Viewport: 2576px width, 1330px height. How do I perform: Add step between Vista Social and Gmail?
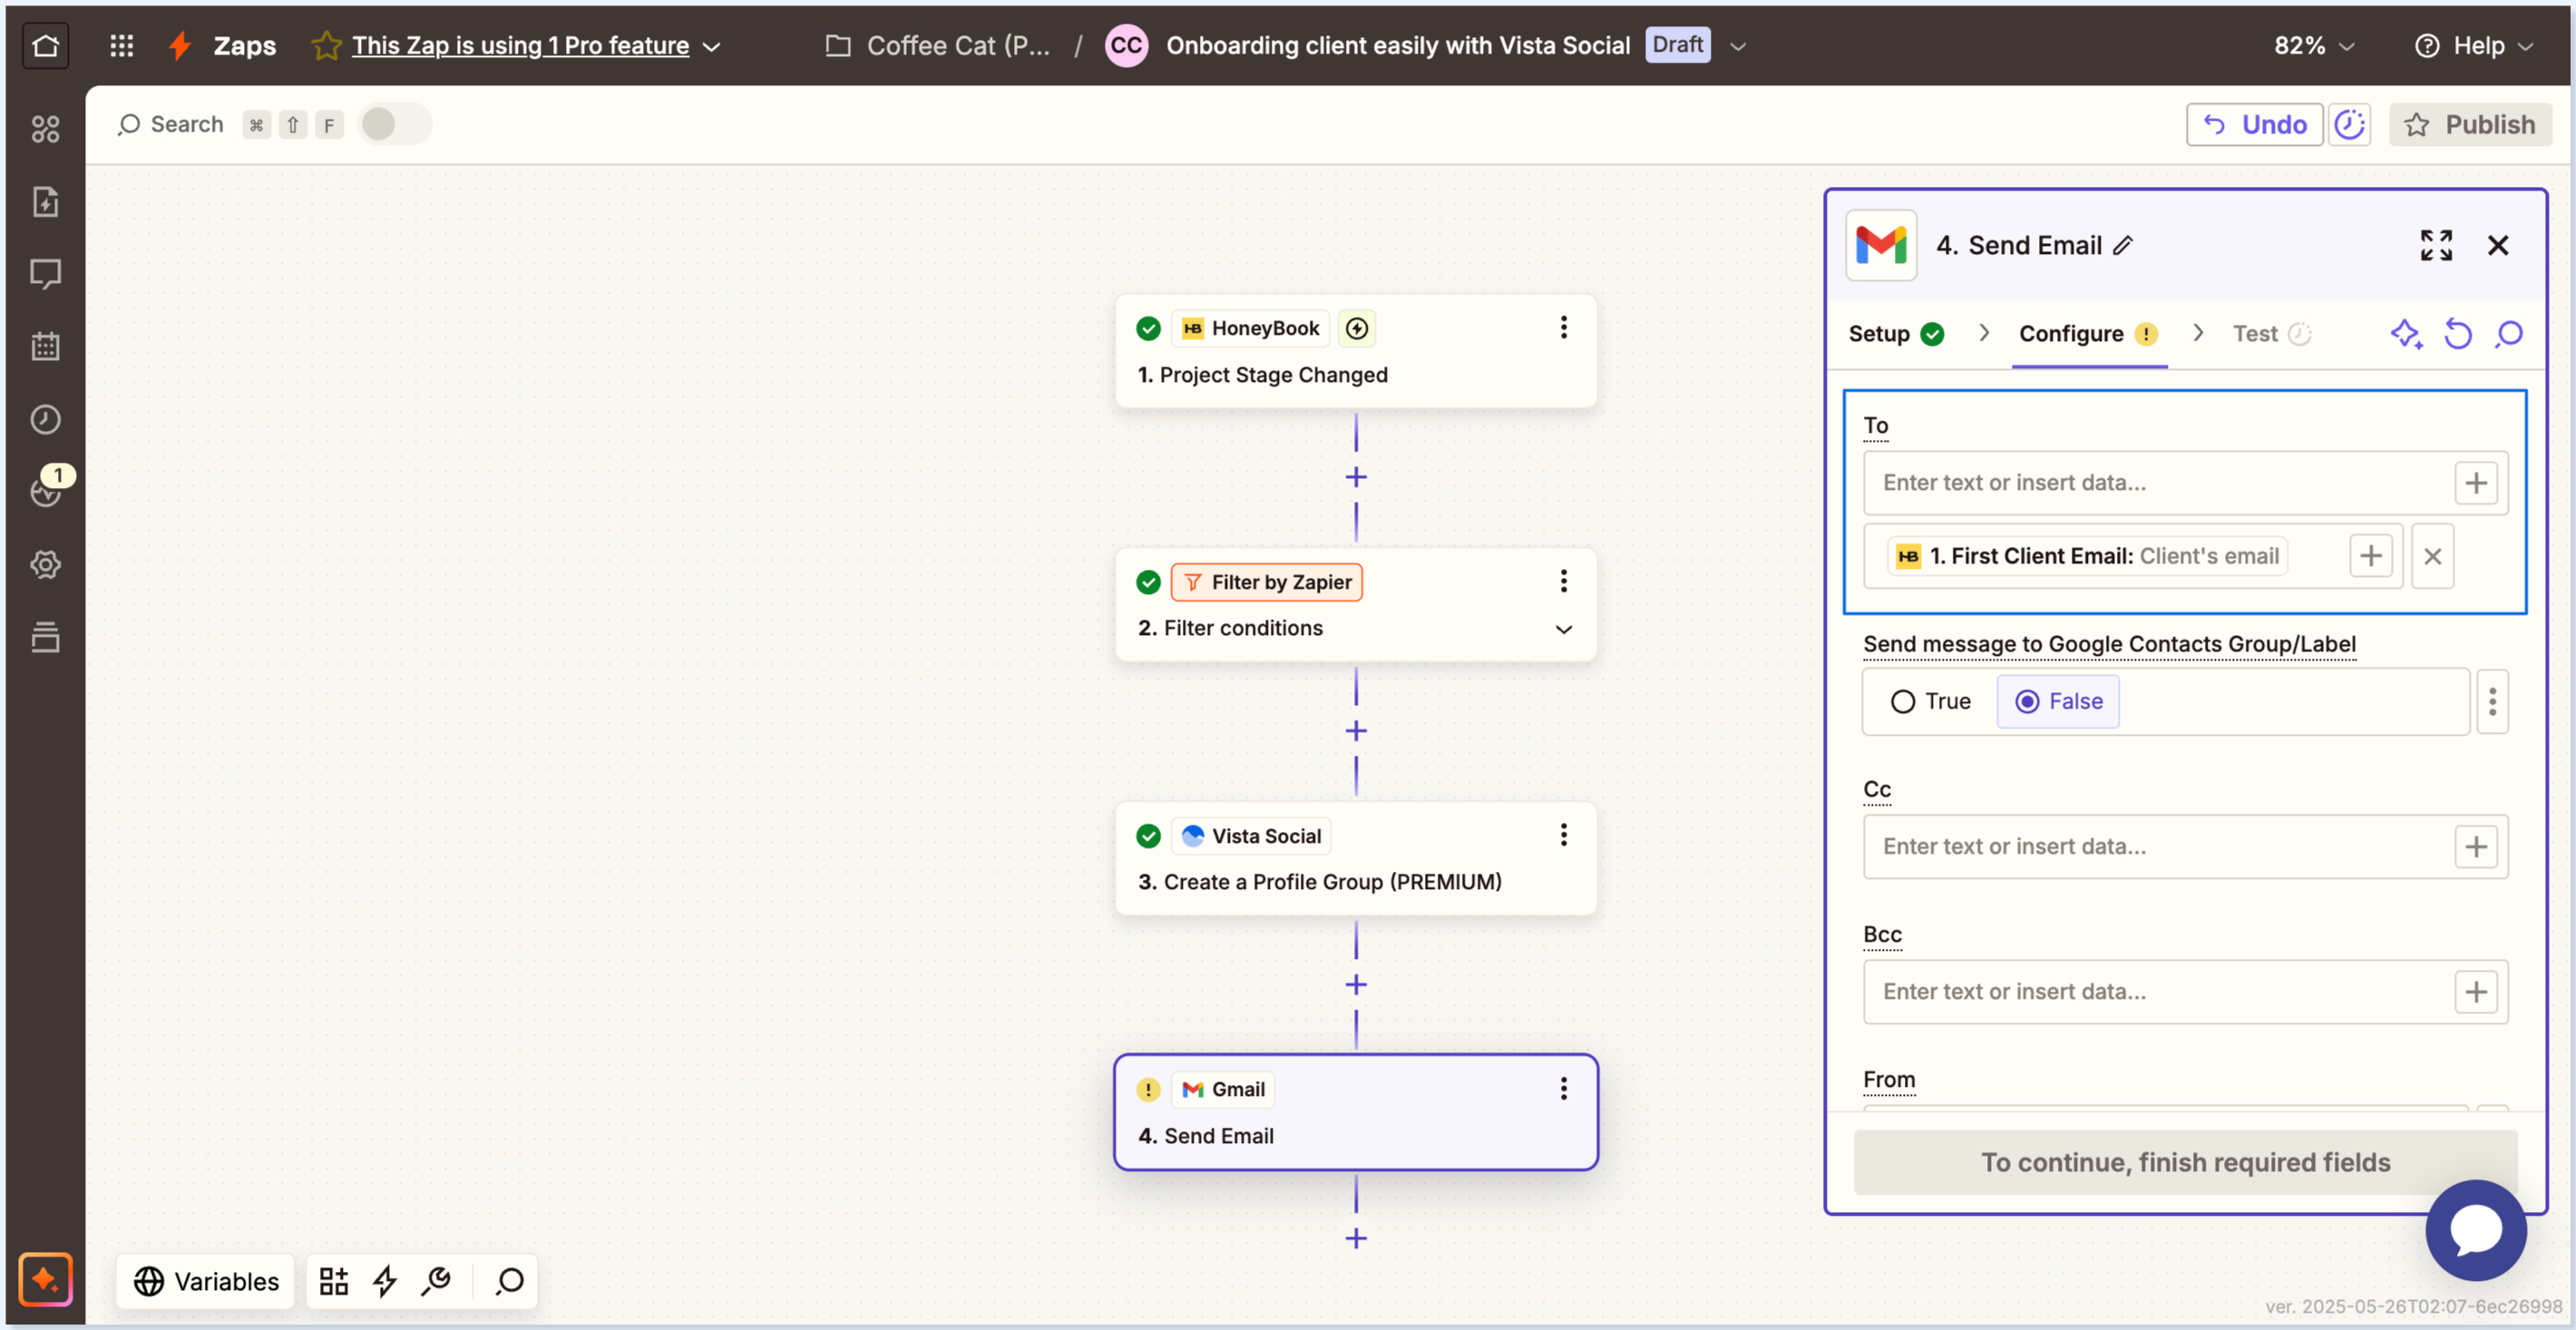(x=1355, y=986)
